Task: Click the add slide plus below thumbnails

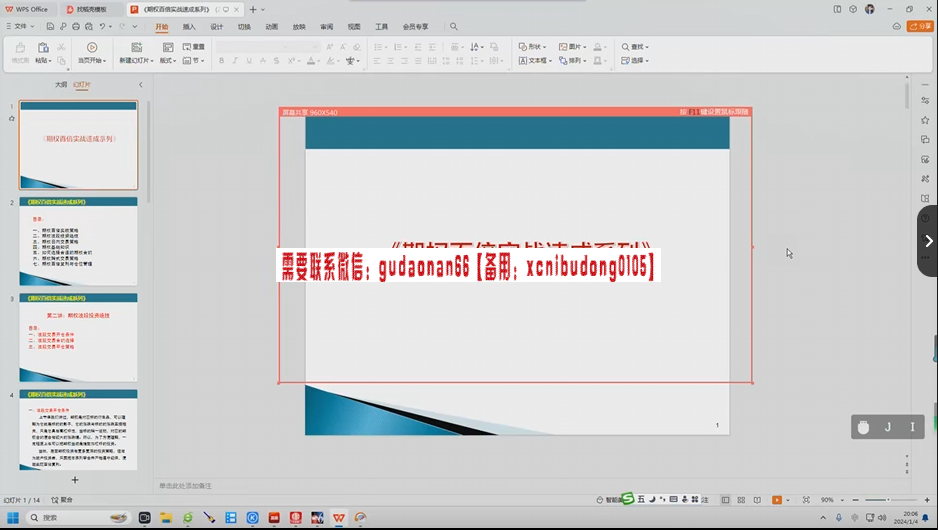Action: [74, 480]
